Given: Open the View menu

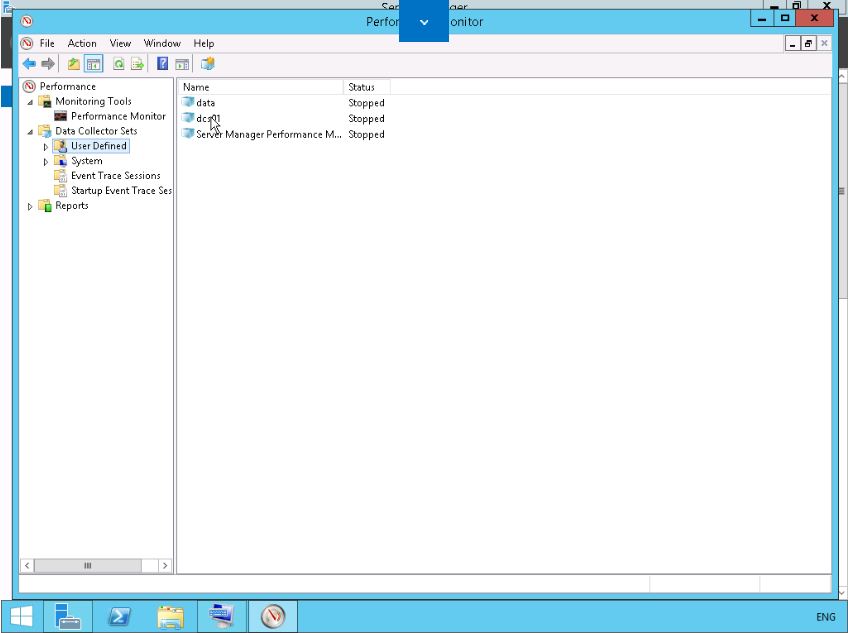Looking at the screenshot, I should pyautogui.click(x=120, y=43).
